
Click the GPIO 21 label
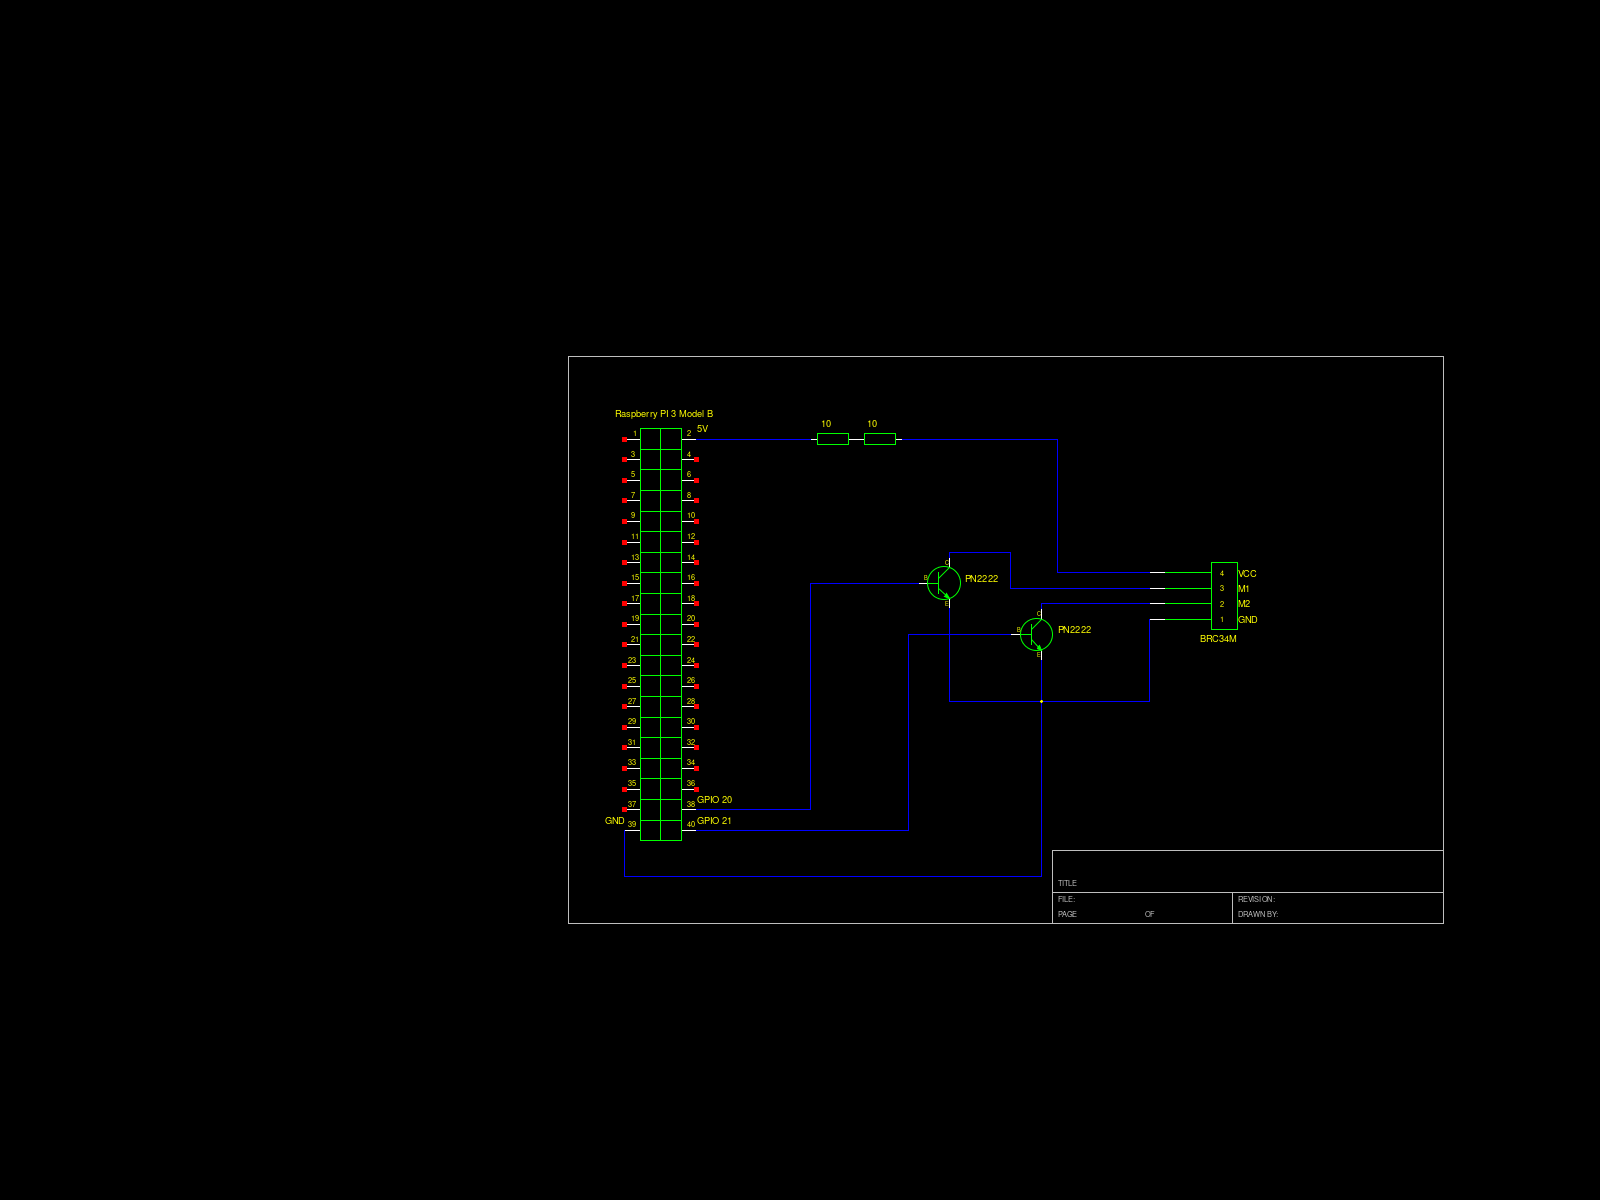coord(714,821)
